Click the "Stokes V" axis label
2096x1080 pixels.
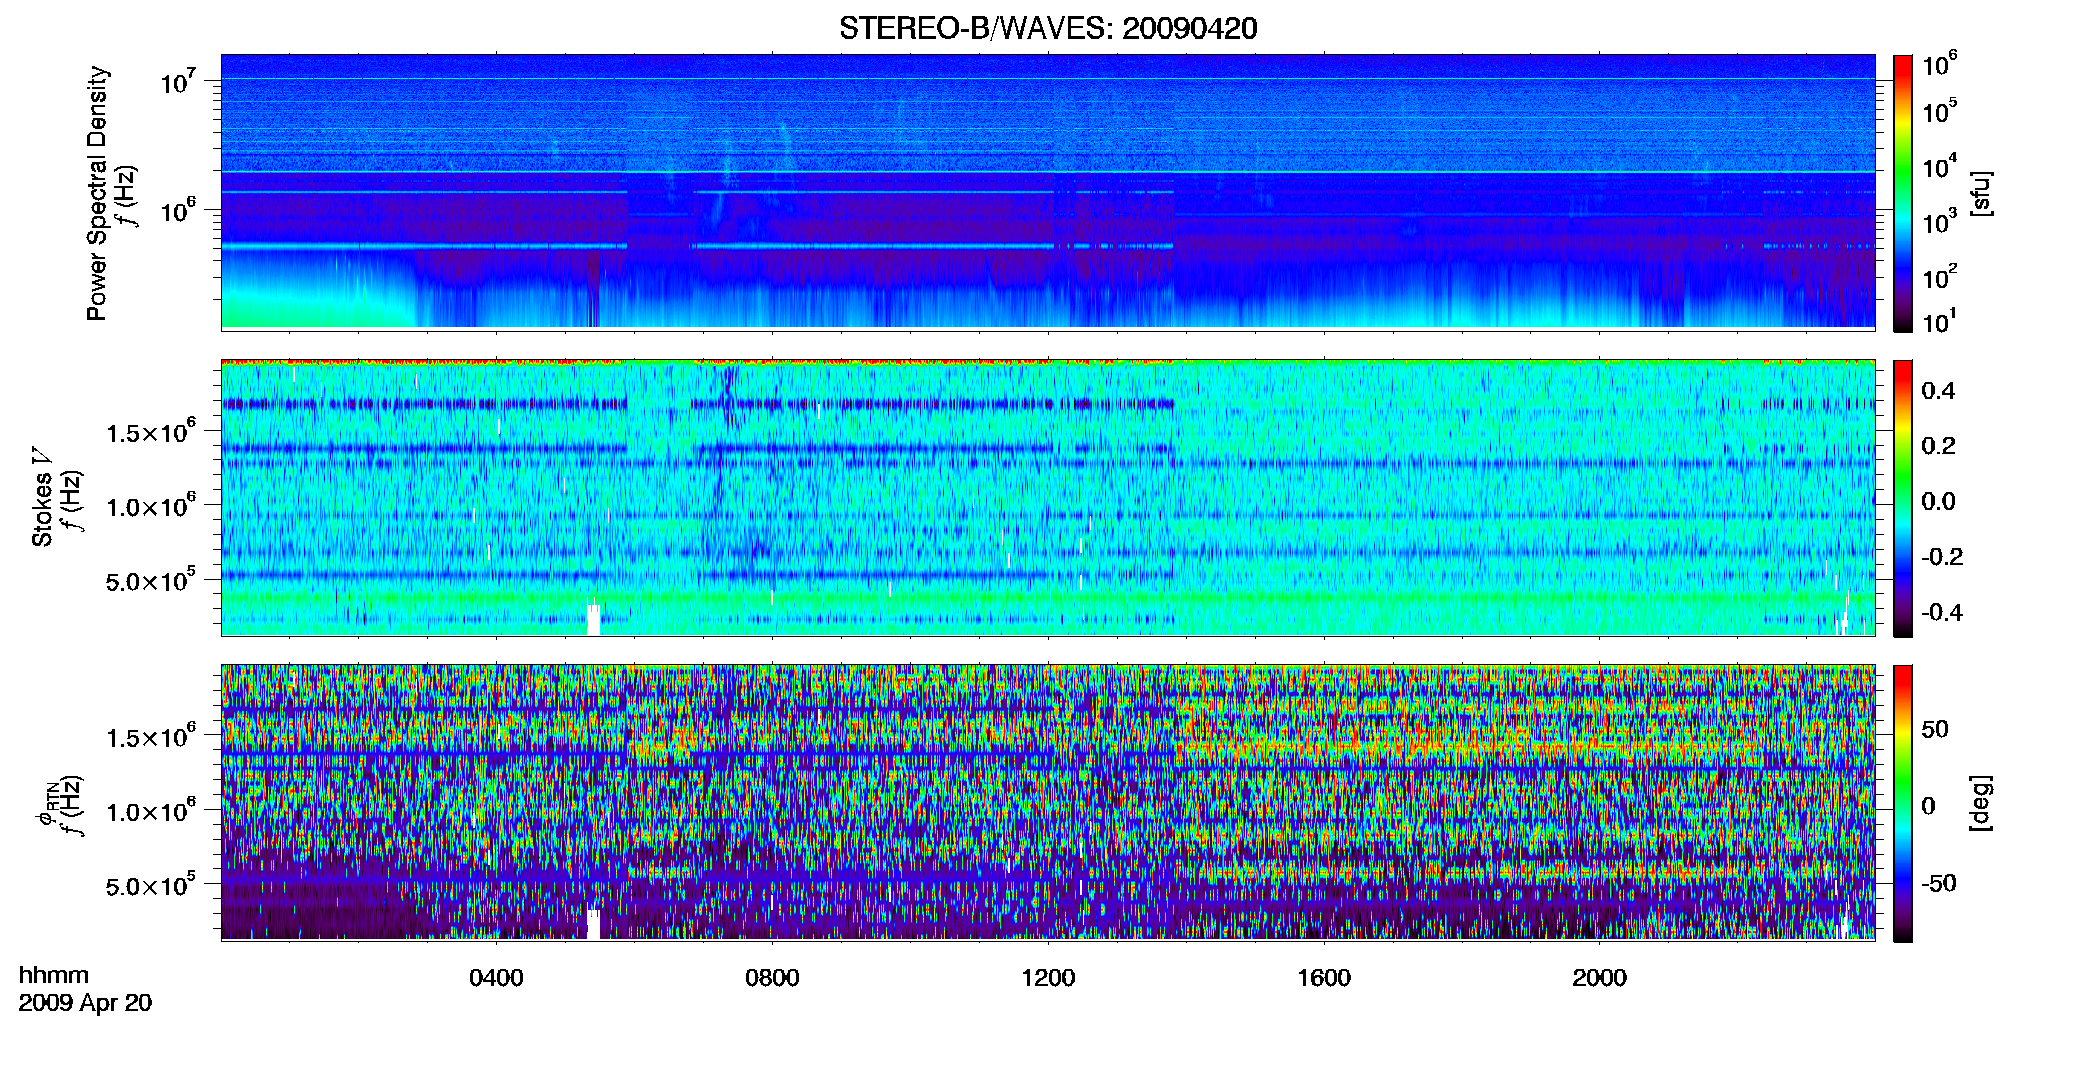[43, 497]
